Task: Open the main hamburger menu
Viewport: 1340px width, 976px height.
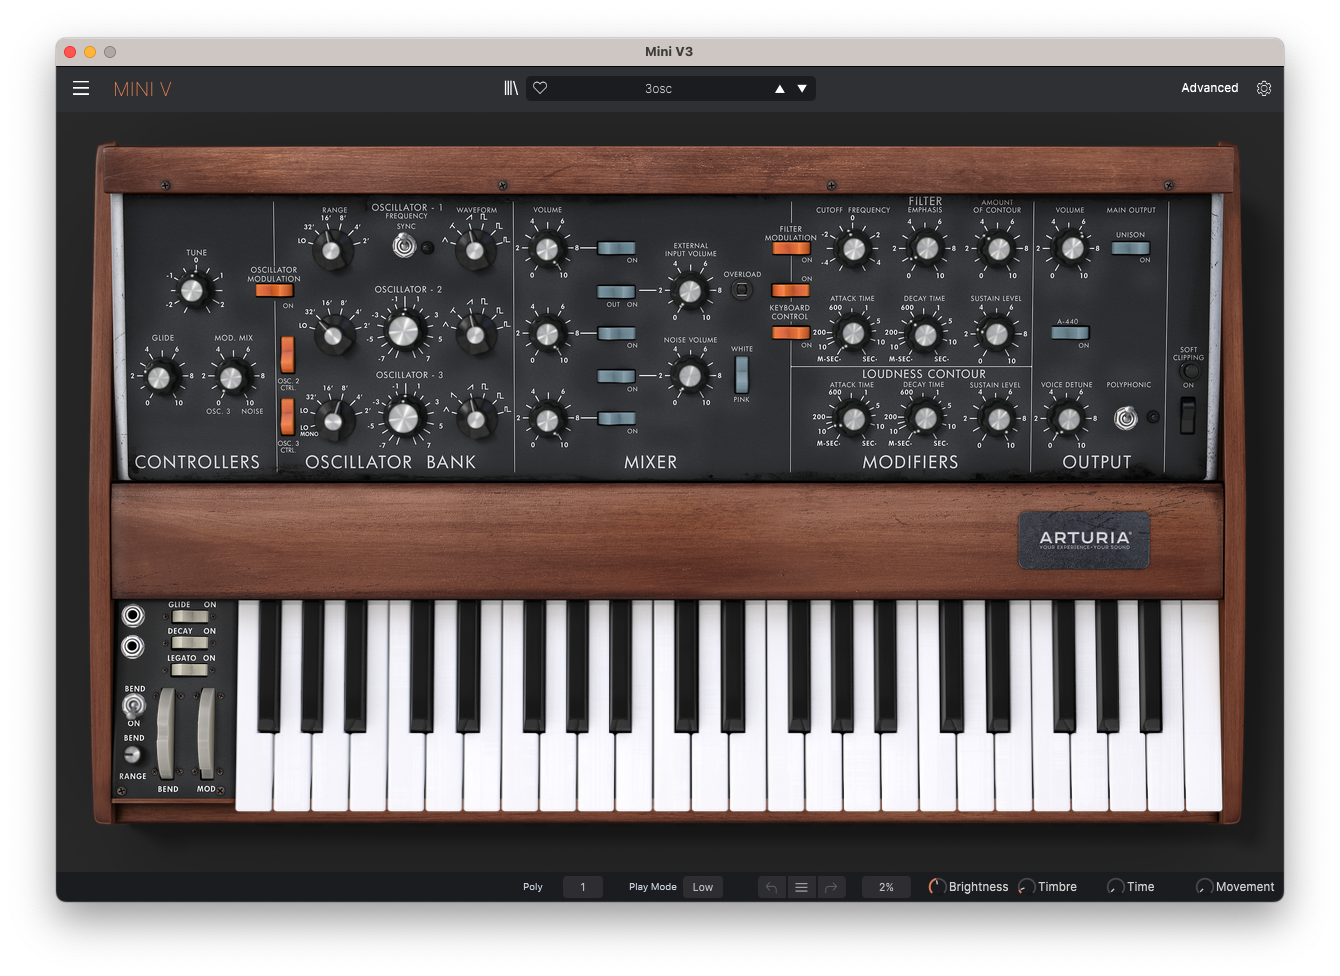Action: 81,89
